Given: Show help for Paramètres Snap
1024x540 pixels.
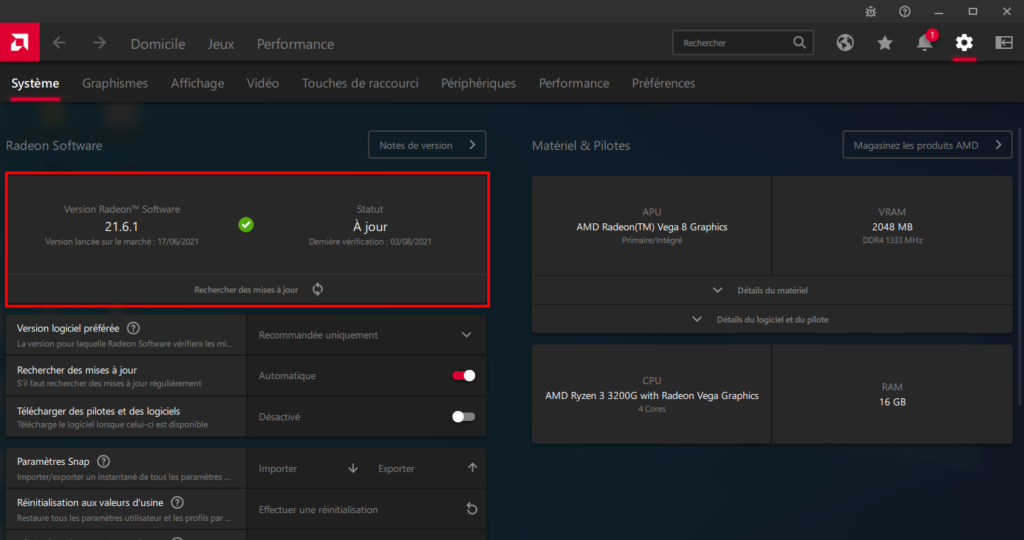Looking at the screenshot, I should click(x=103, y=462).
